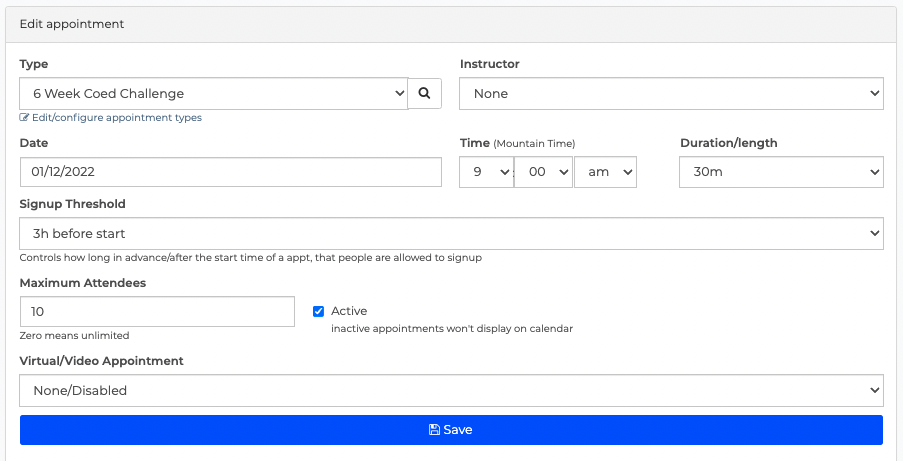903x461 pixels.
Task: Expand the Signup Threshold dropdown
Action: click(x=452, y=233)
